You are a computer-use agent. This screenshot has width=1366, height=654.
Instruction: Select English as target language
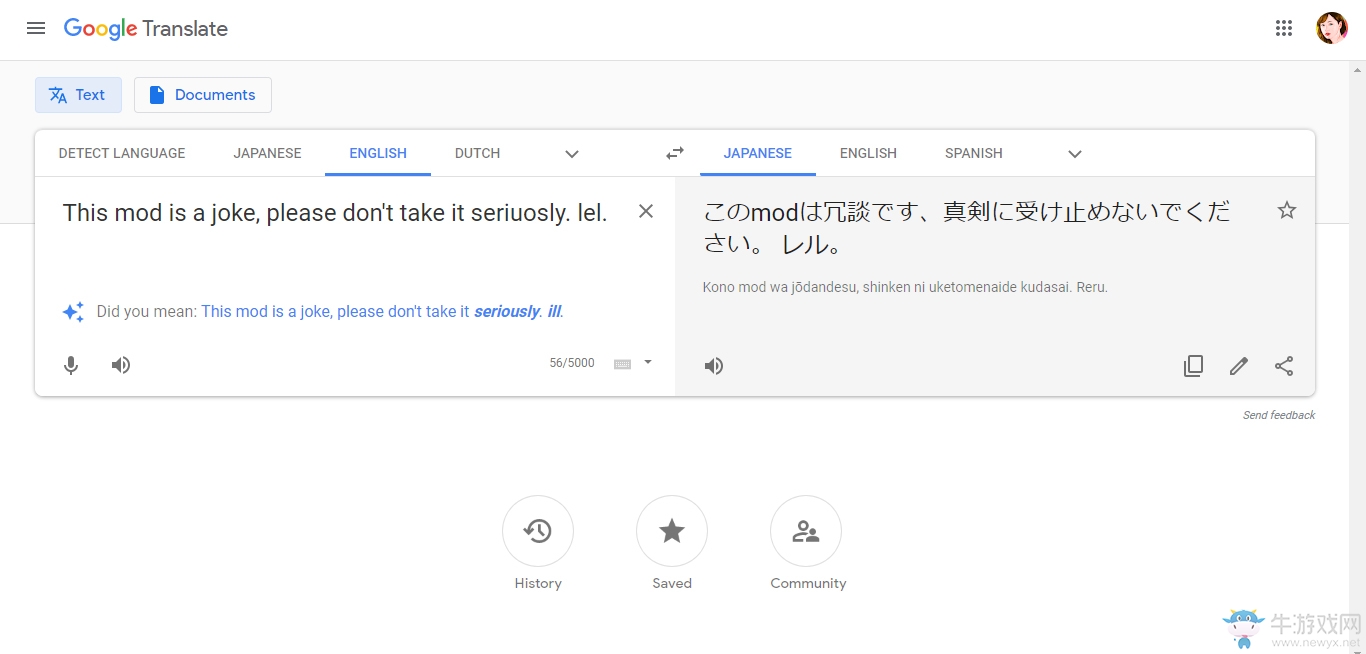pyautogui.click(x=868, y=153)
